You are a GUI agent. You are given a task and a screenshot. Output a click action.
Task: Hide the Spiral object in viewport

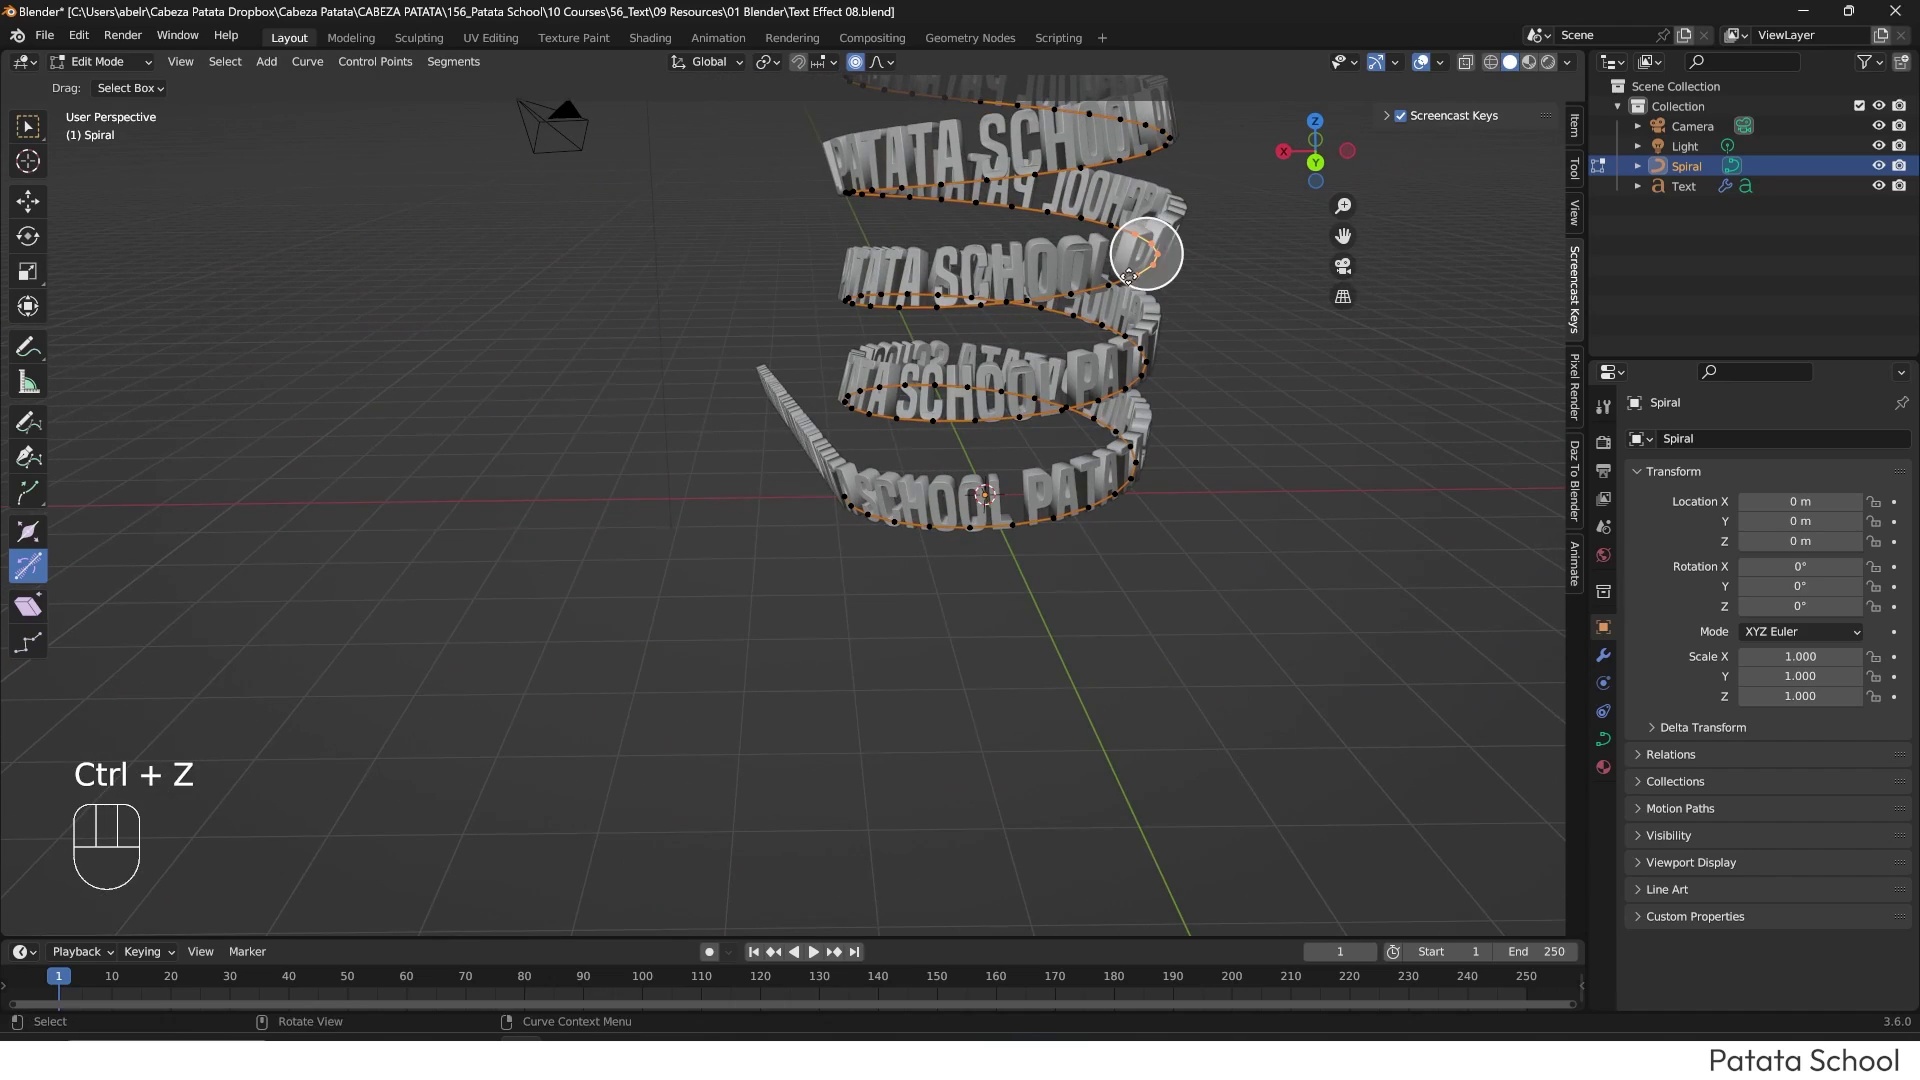tap(1878, 166)
